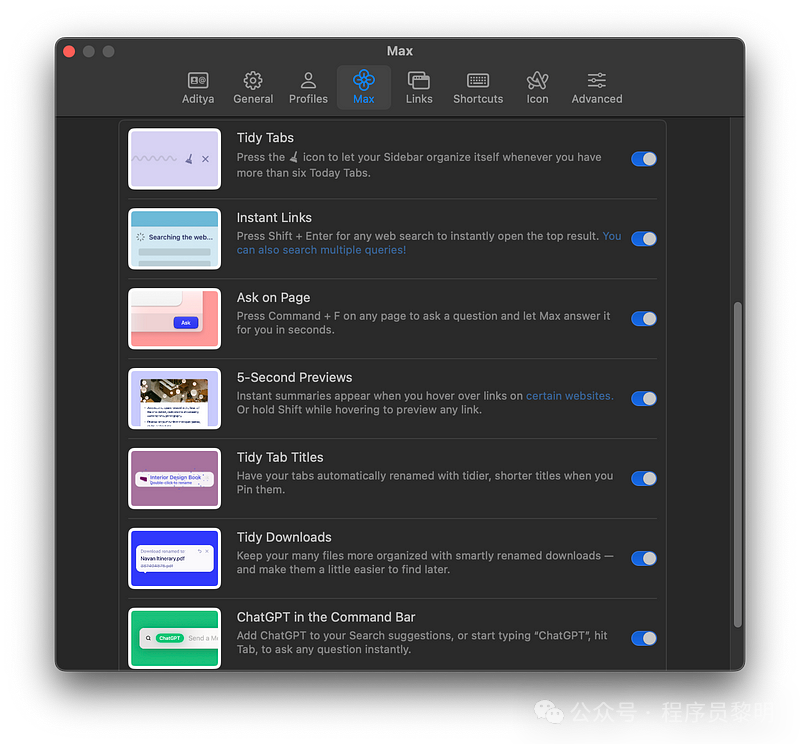This screenshot has width=800, height=744.
Task: Open the General settings gear icon
Action: (253, 81)
